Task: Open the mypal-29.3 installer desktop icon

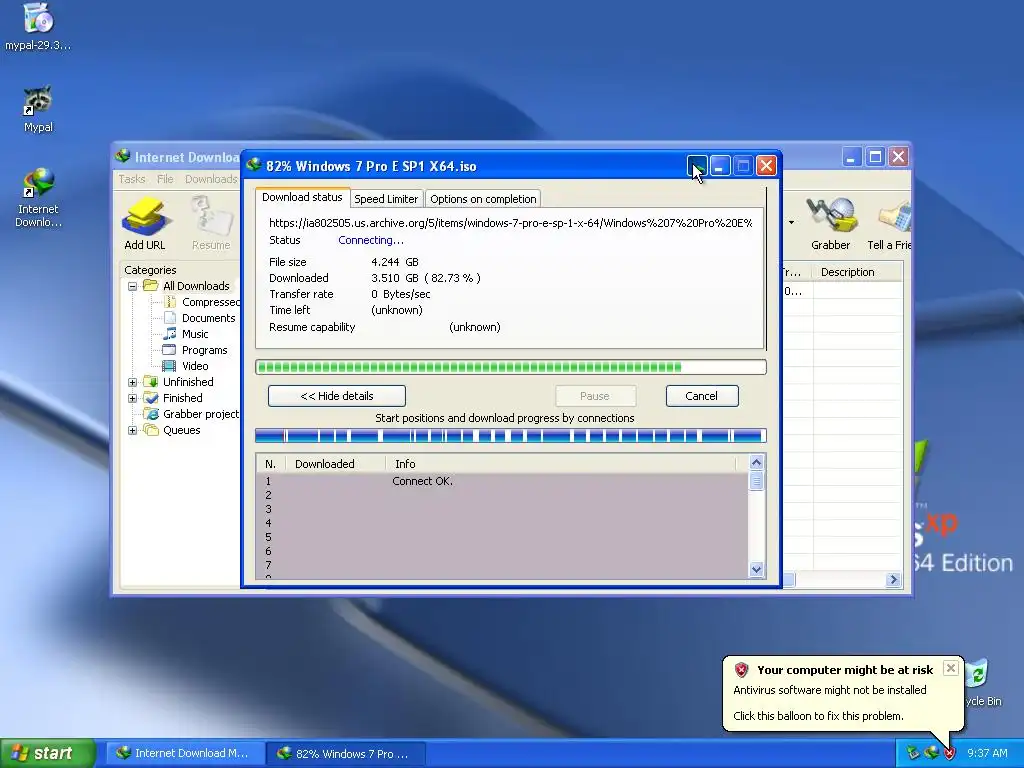Action: pos(38,26)
